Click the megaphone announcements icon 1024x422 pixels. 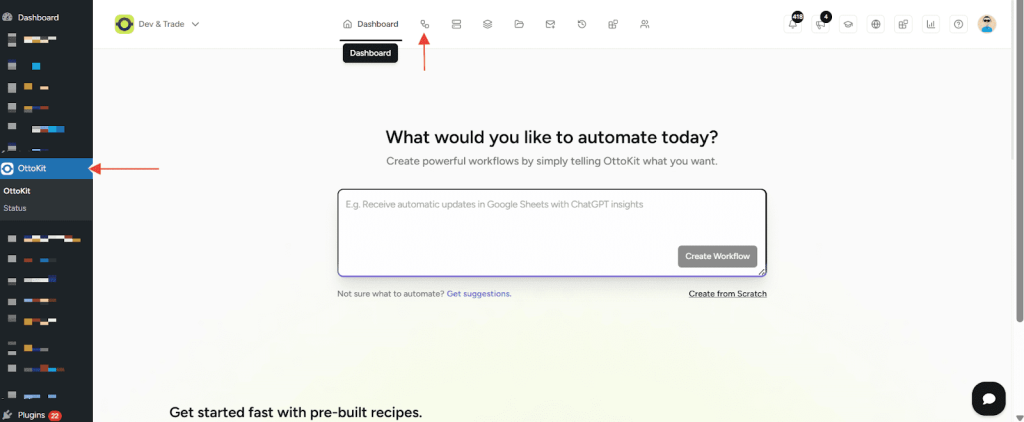[x=821, y=25]
